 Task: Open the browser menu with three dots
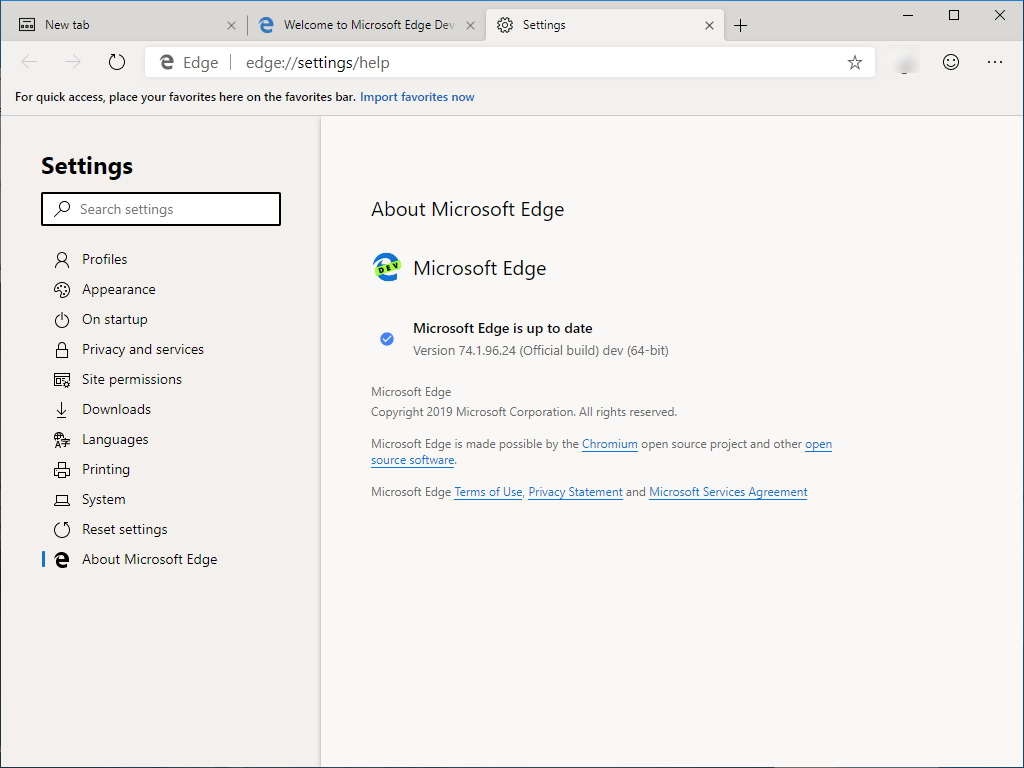pos(994,62)
